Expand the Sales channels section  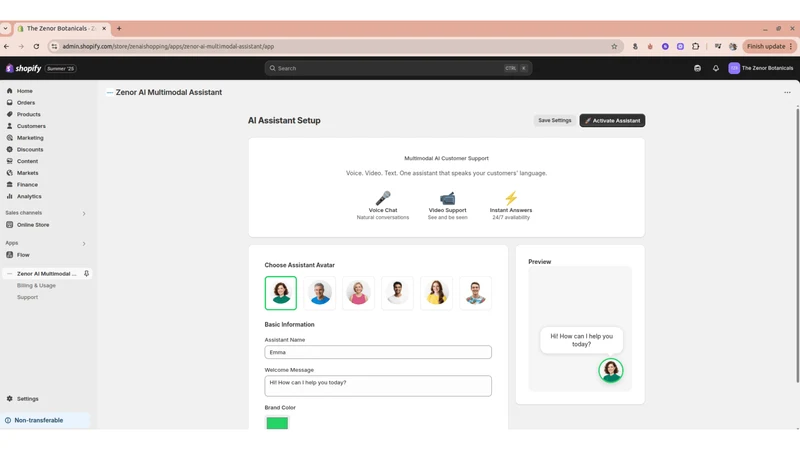[84, 213]
